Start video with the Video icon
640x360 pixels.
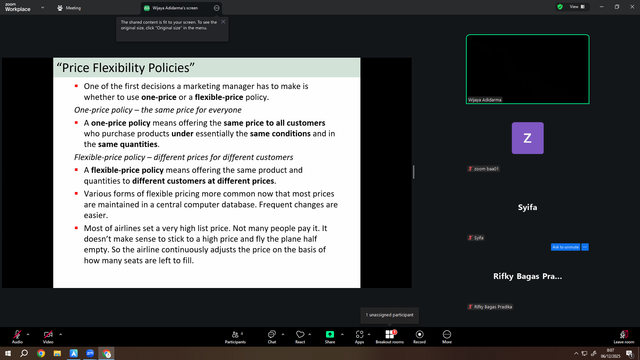point(48,334)
